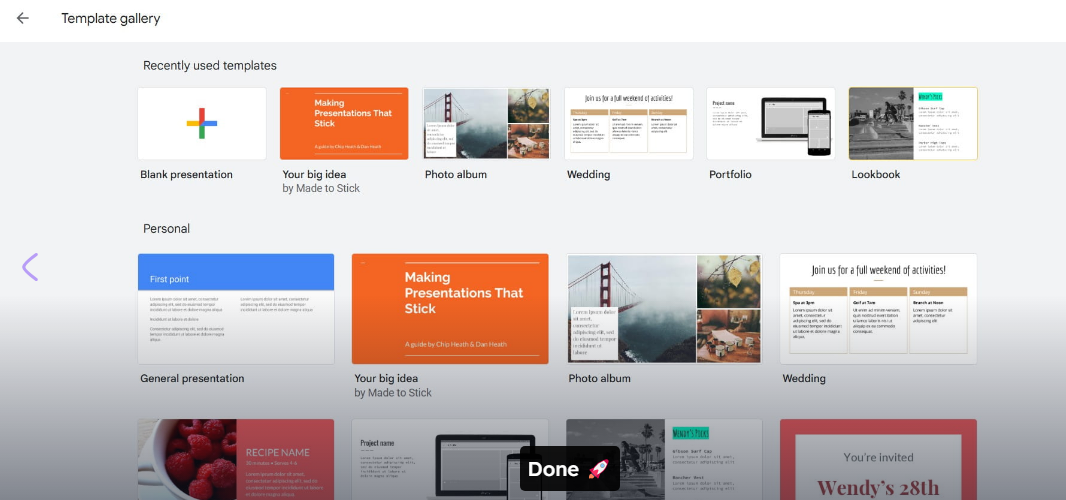1066x500 pixels.
Task: Click the Done rocket button
Action: (570, 469)
